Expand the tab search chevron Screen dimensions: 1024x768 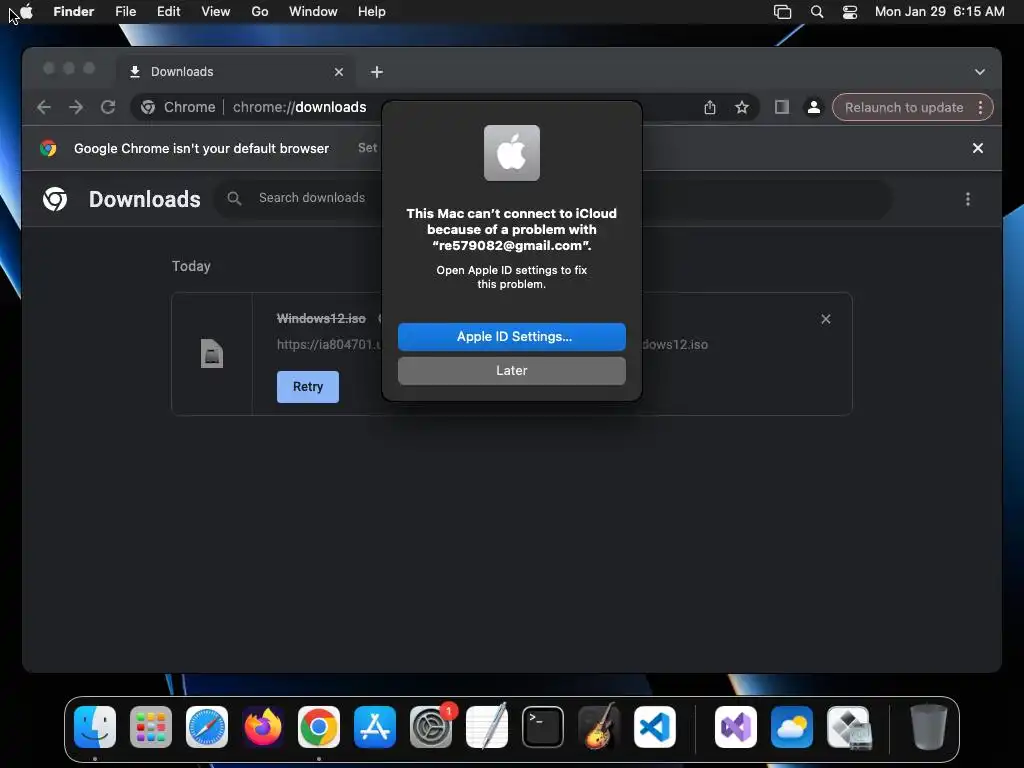[x=980, y=72]
